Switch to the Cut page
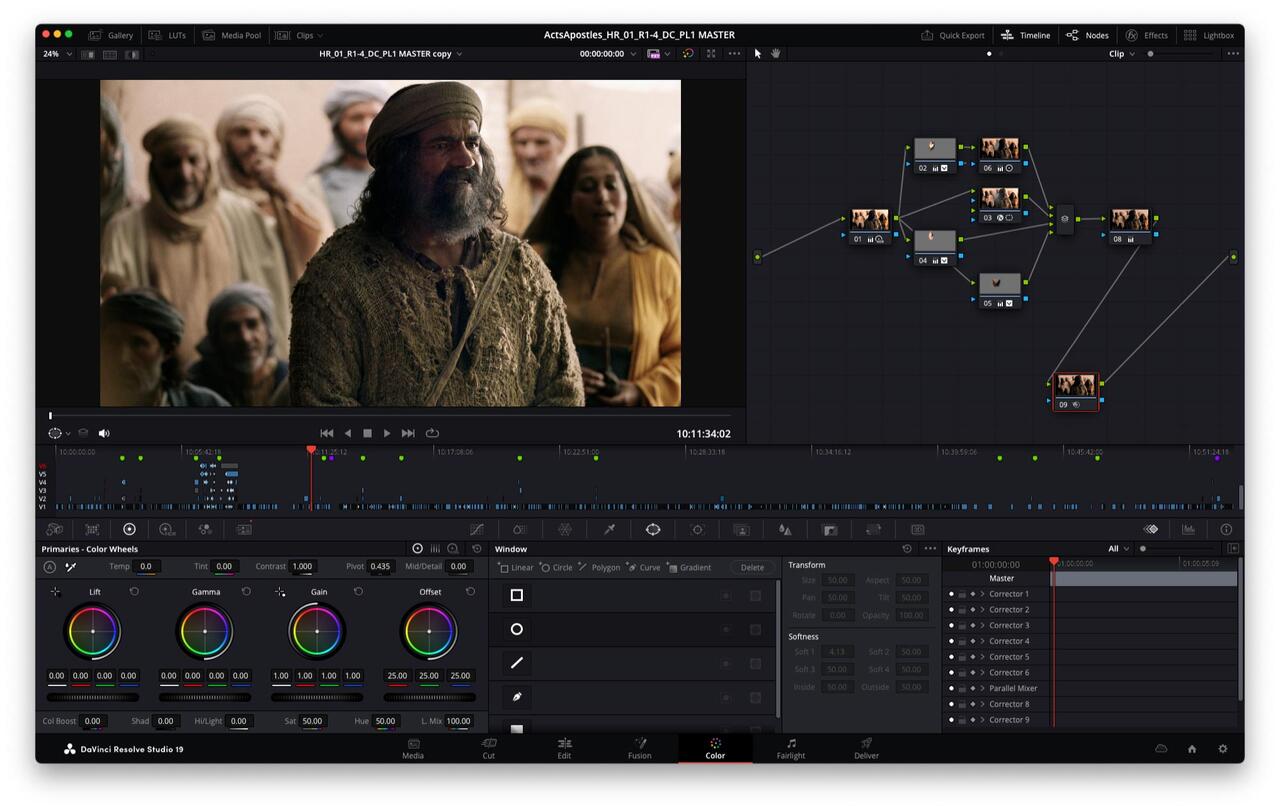Viewport: 1280px width, 810px height. (x=489, y=748)
